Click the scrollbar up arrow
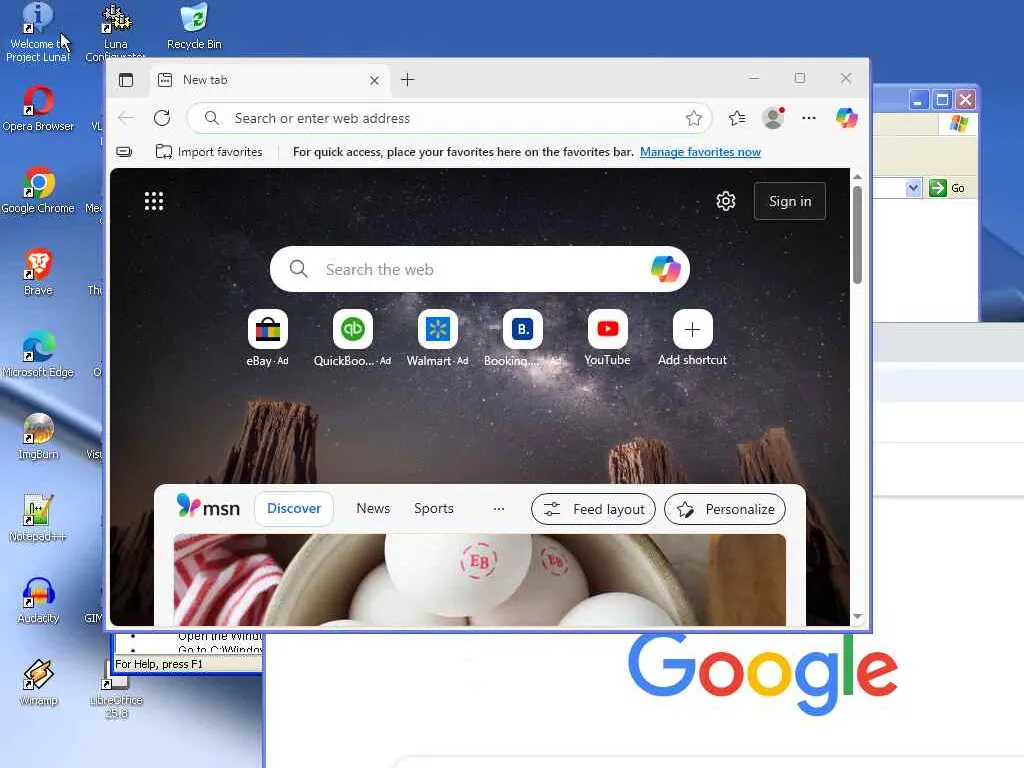Image resolution: width=1024 pixels, height=768 pixels. coord(857,177)
